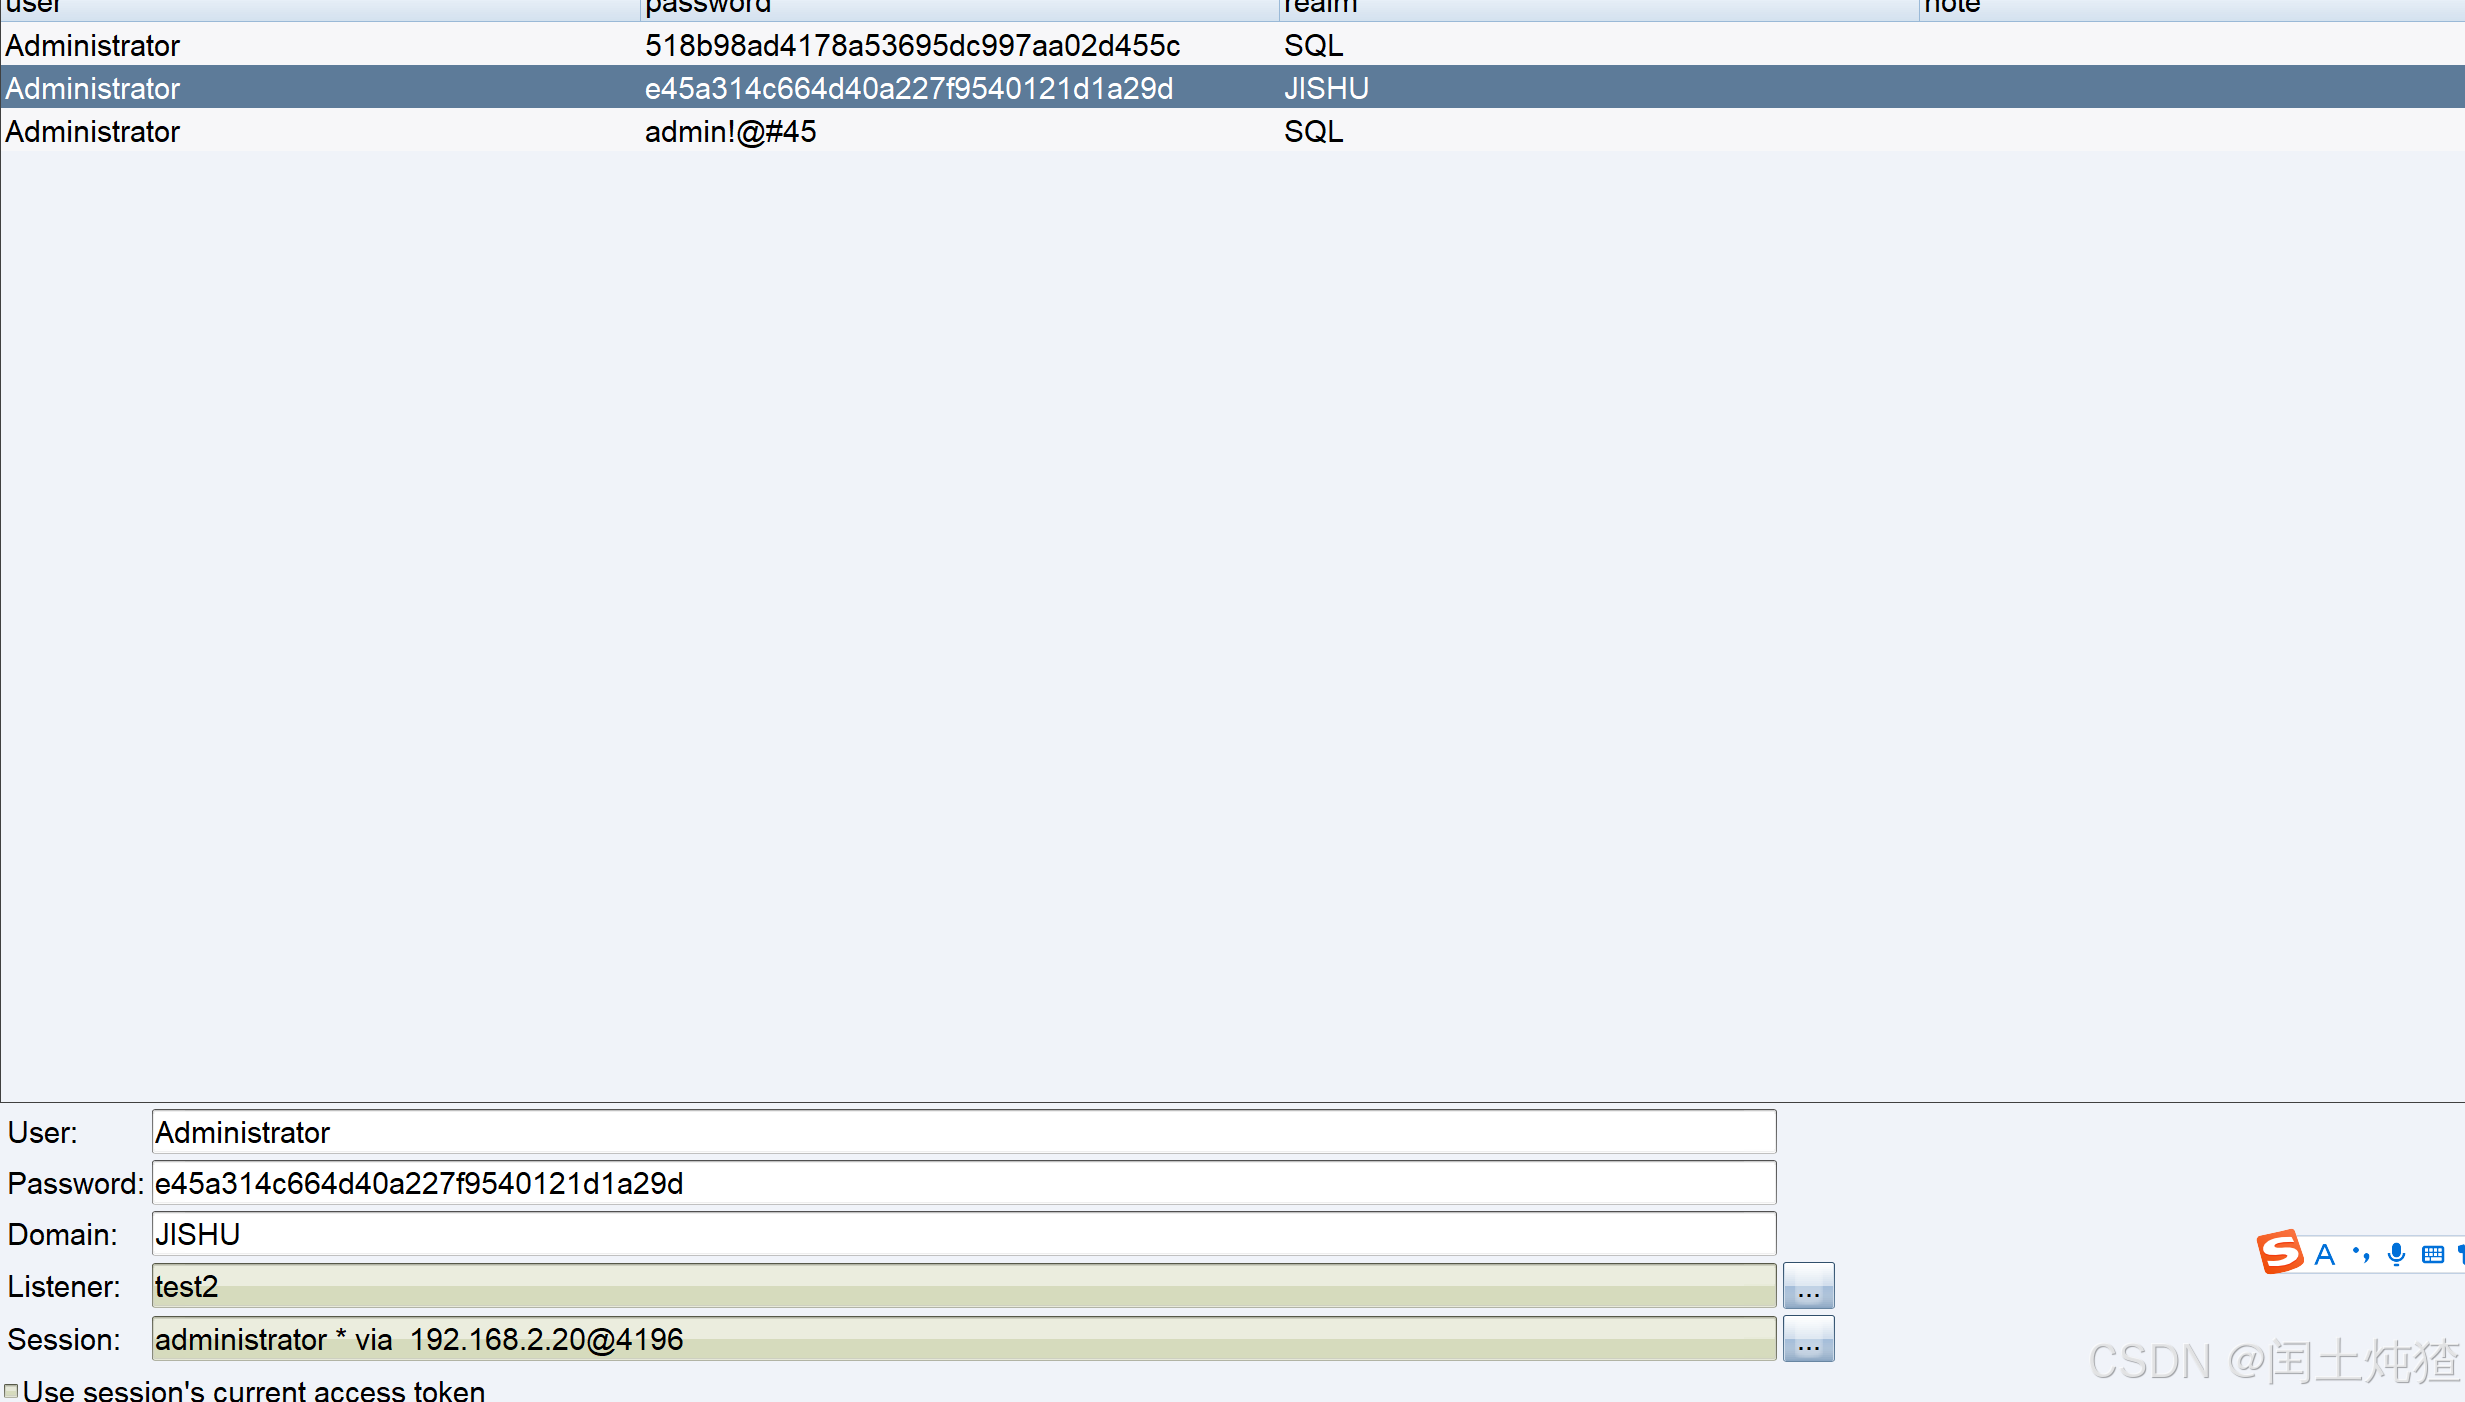Click the Listener field showing test2
The height and width of the screenshot is (1402, 2465).
click(x=963, y=1286)
